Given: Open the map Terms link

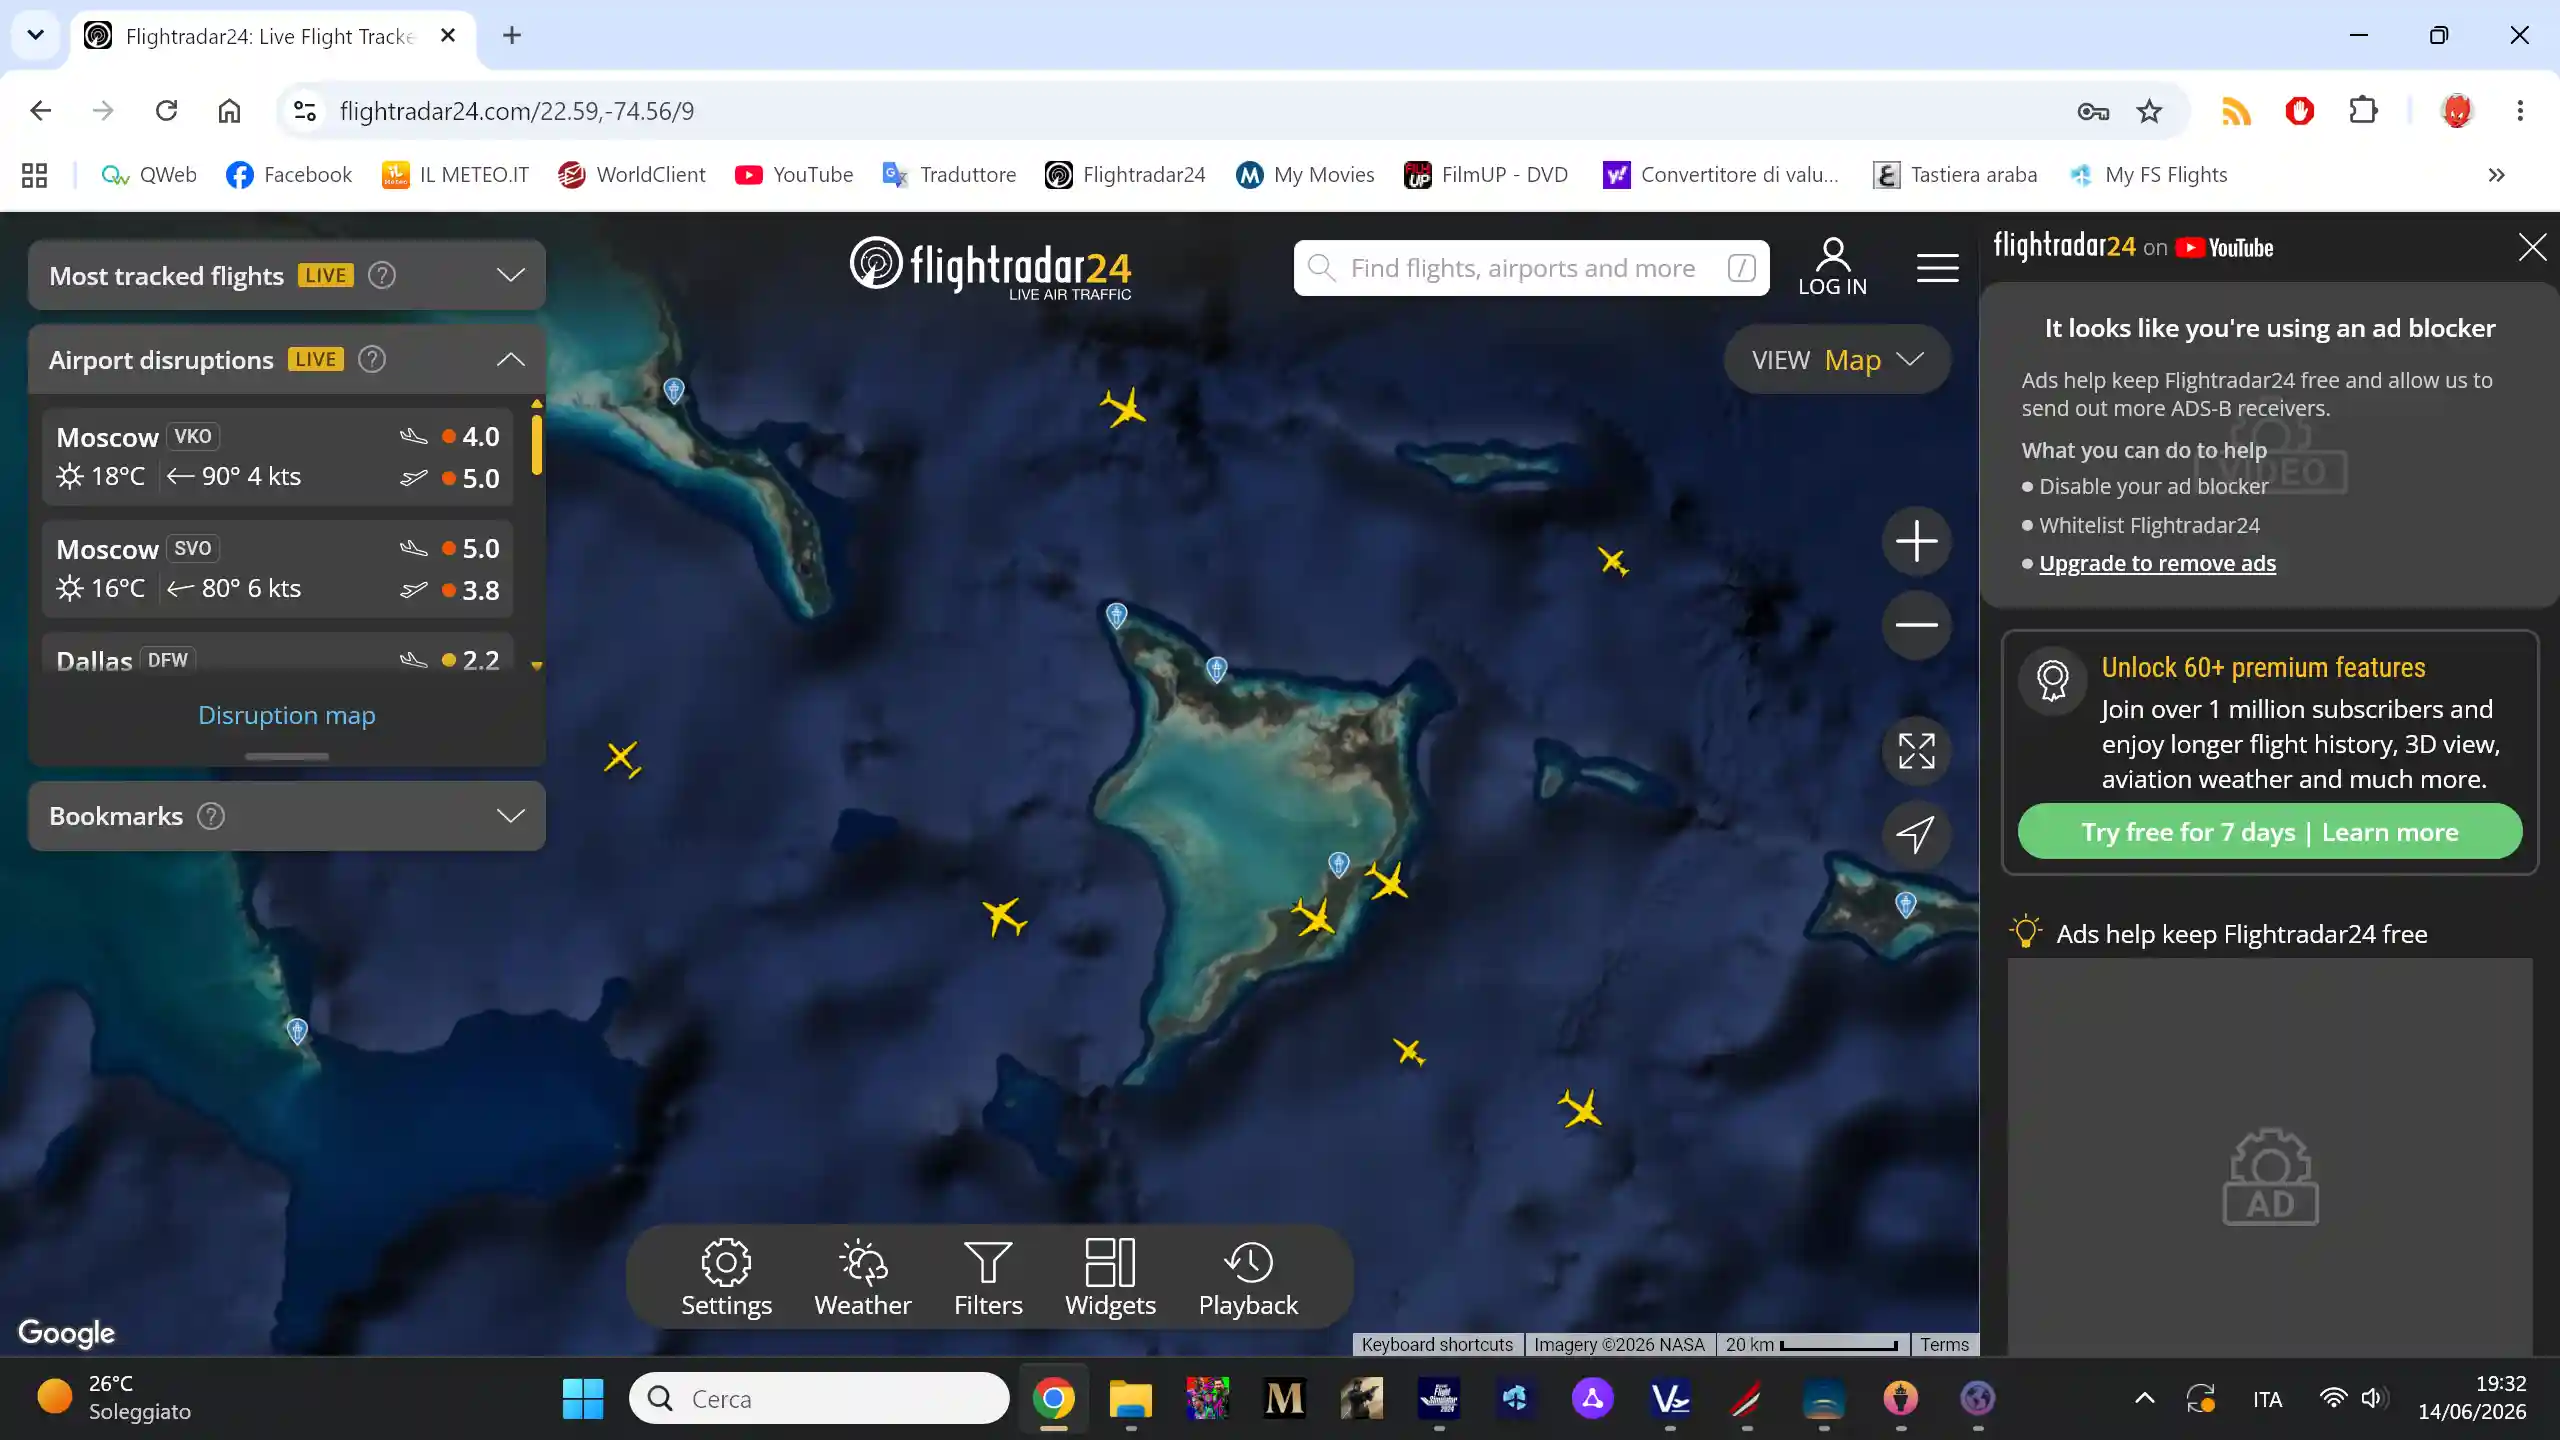Looking at the screenshot, I should [1944, 1345].
